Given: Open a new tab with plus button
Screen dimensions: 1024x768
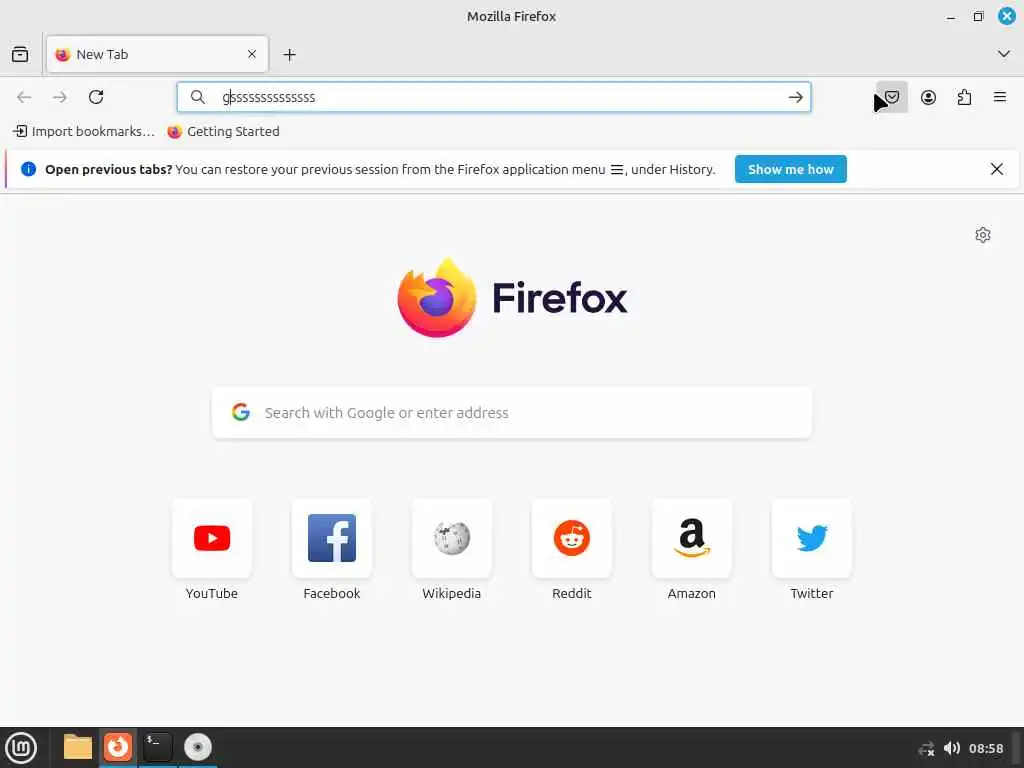Looking at the screenshot, I should [289, 55].
